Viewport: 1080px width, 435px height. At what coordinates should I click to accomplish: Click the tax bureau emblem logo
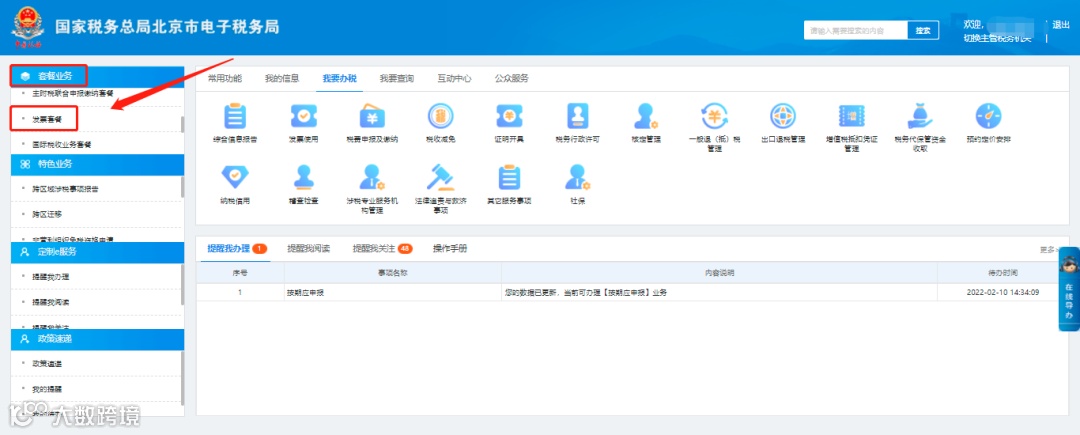tap(27, 28)
